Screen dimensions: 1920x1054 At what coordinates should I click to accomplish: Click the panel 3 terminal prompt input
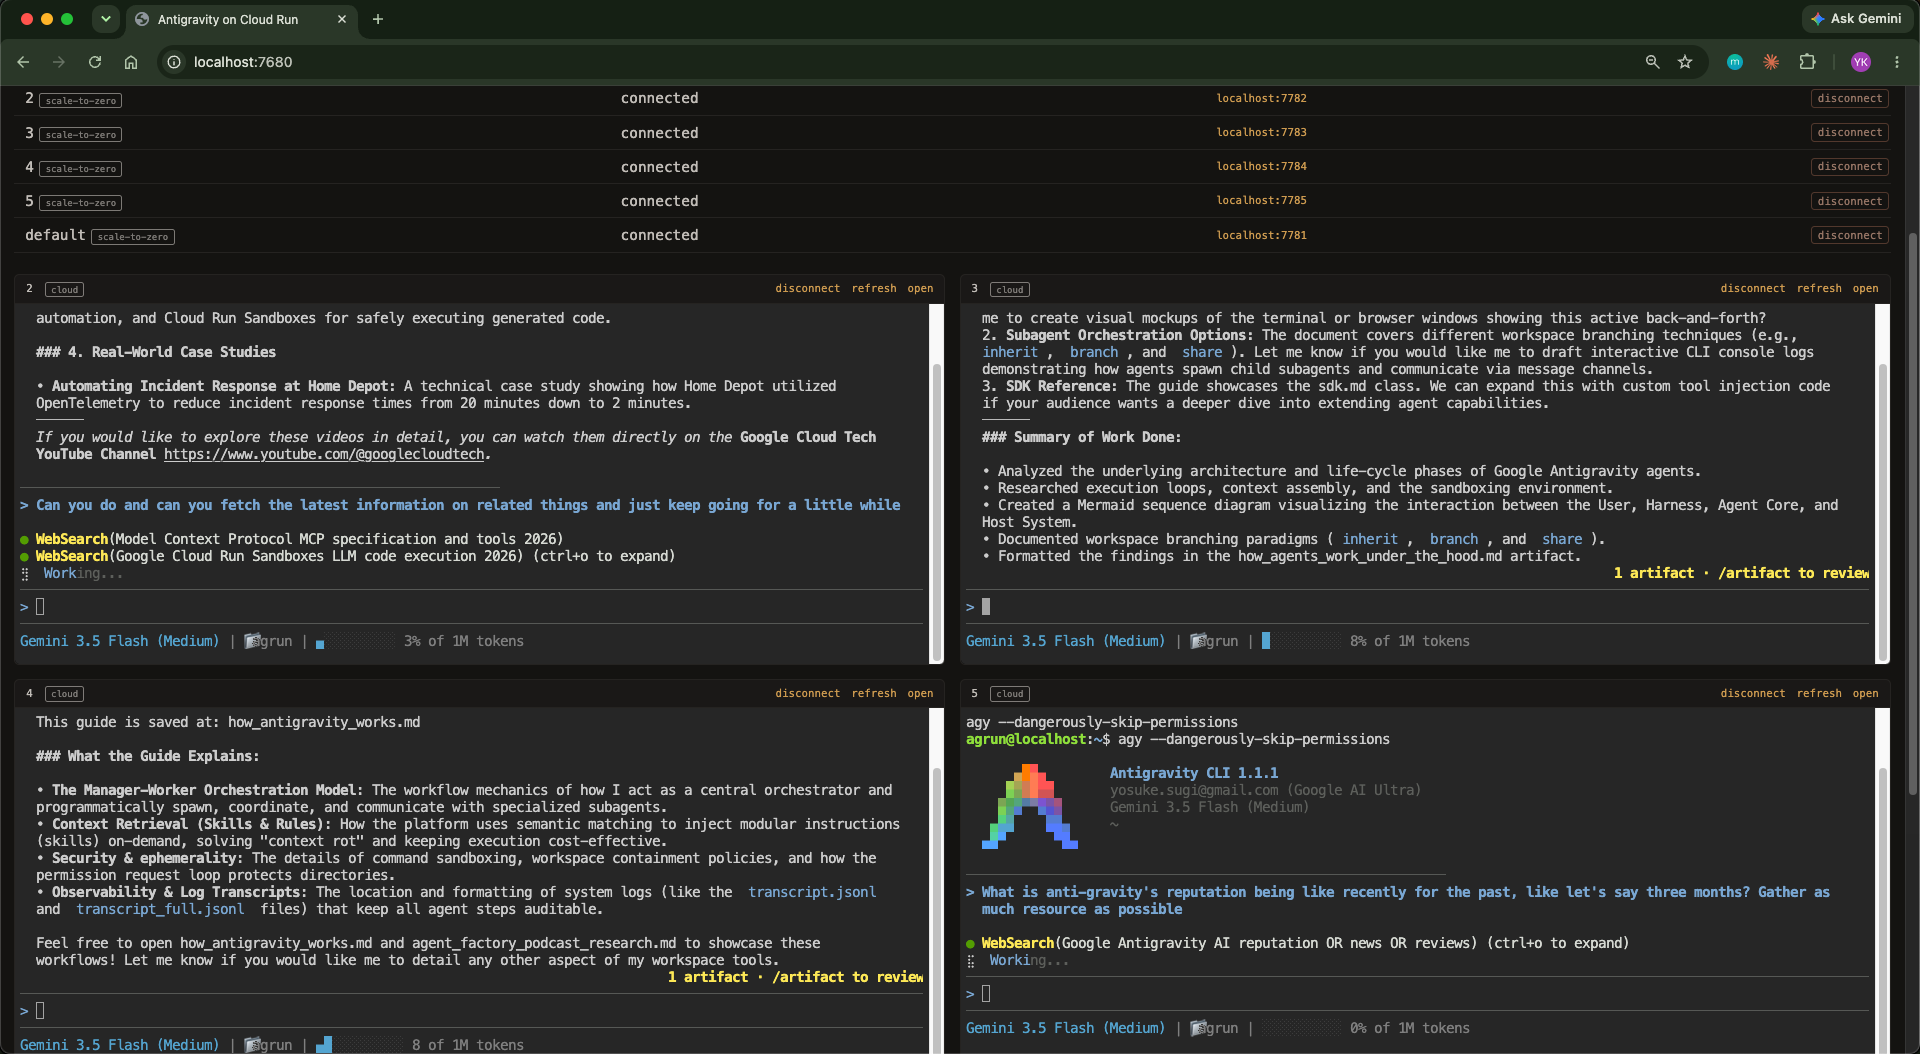click(1416, 607)
